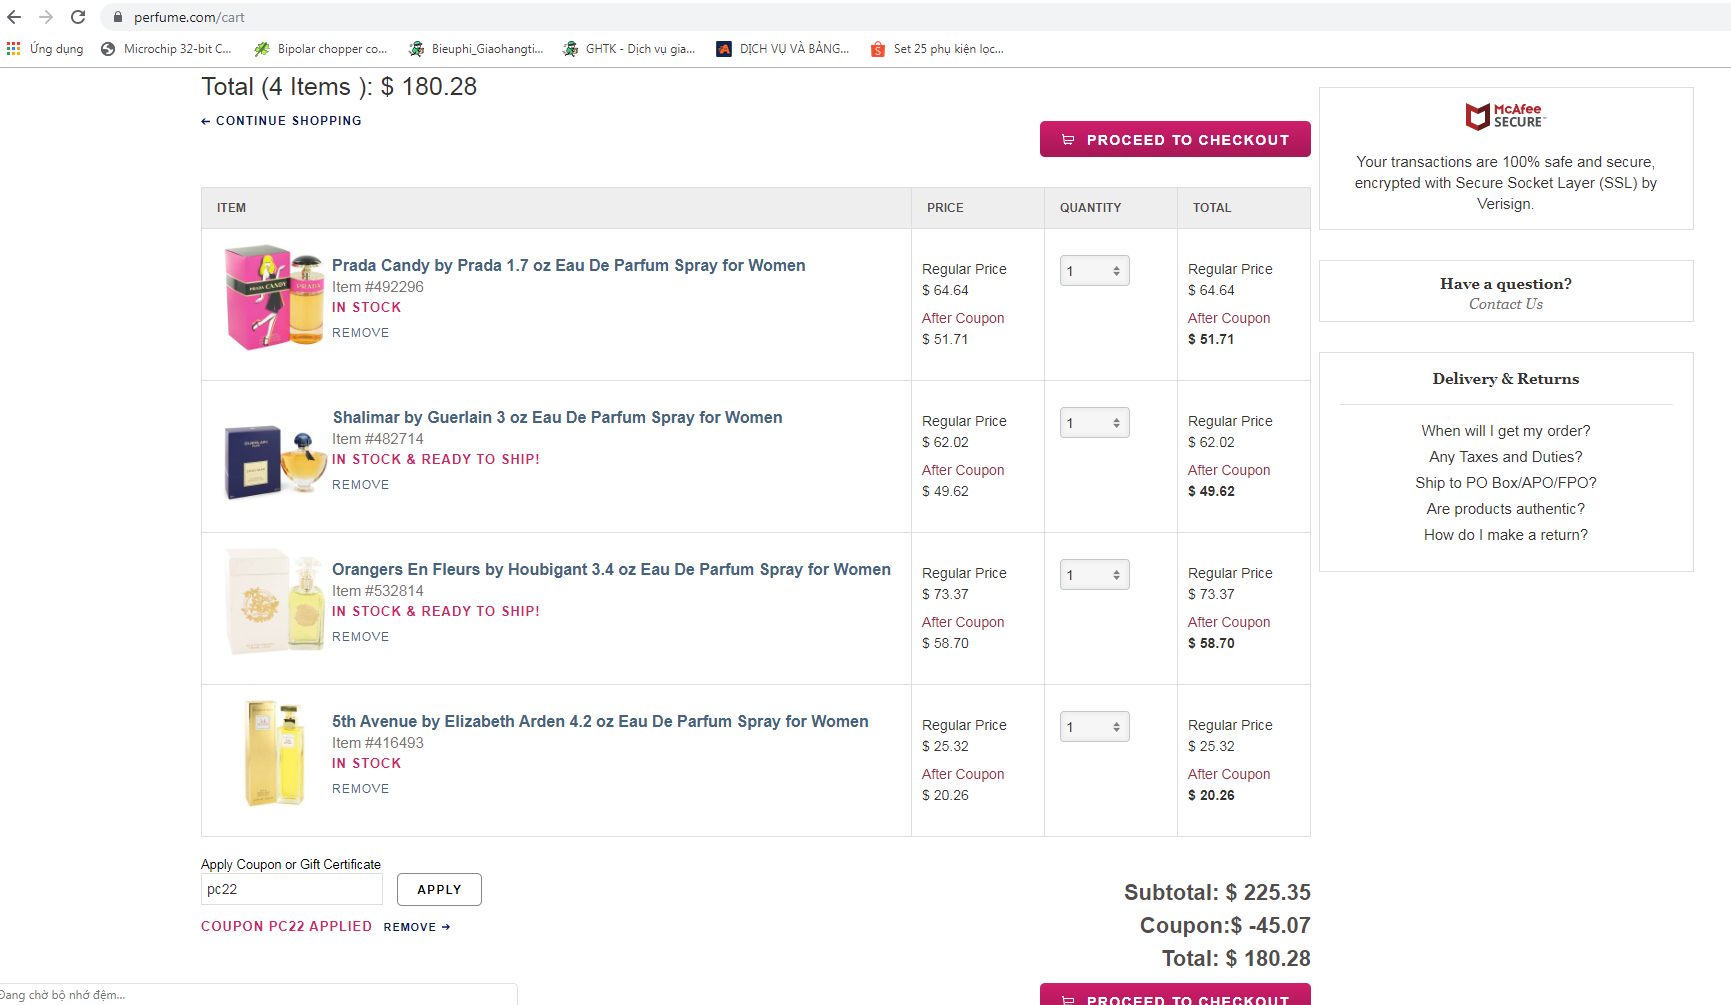Open the GHTK bookmark in bookmarks bar
Screen dimensions: 1731x1005
click(x=629, y=48)
